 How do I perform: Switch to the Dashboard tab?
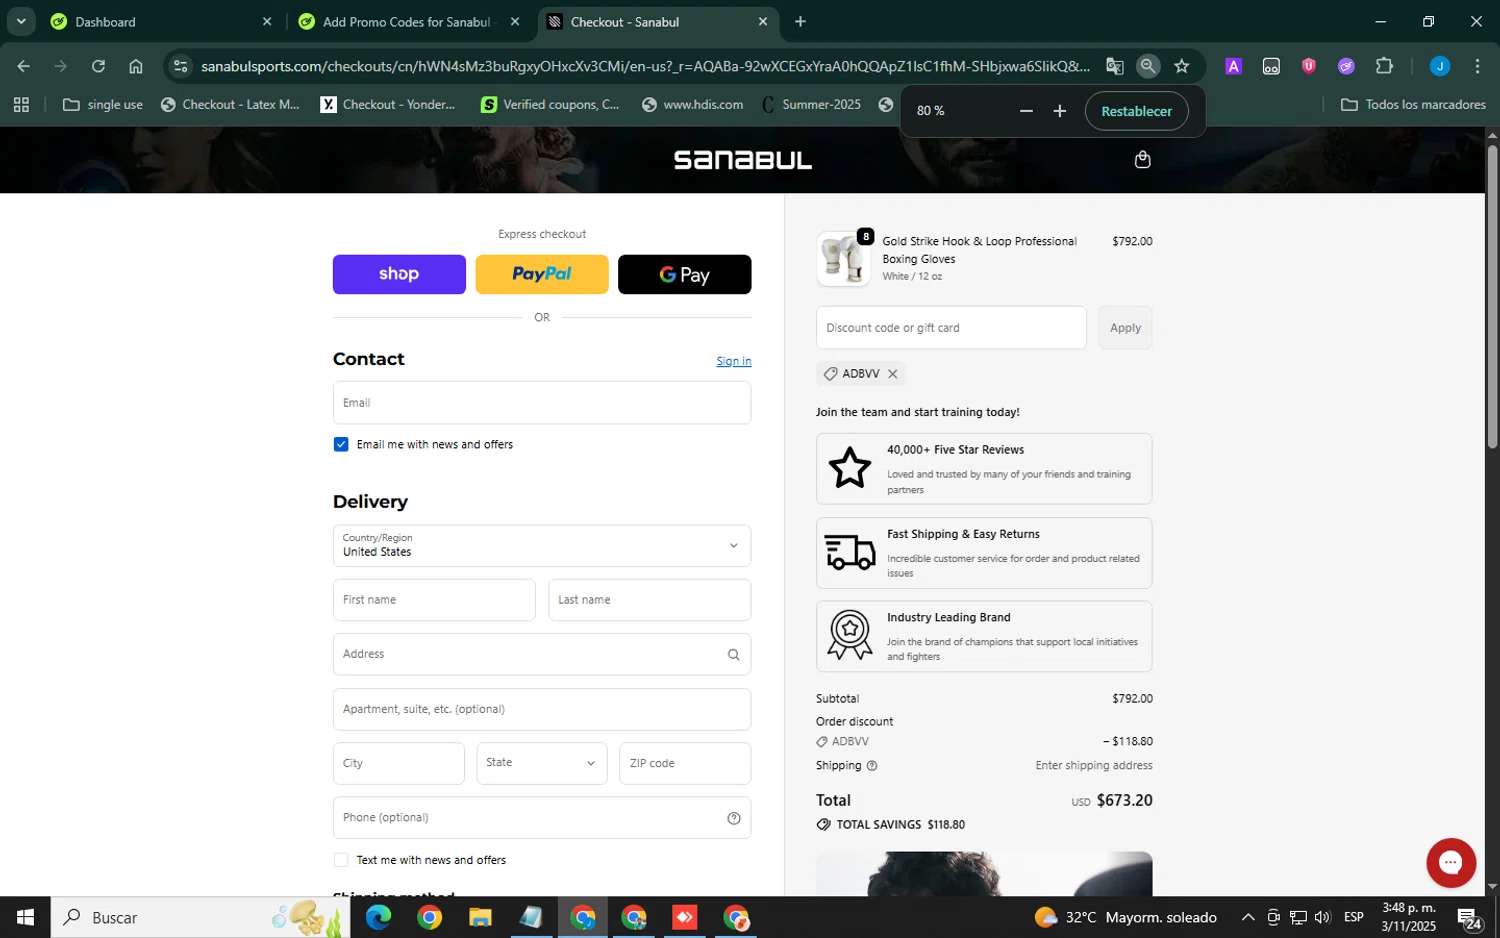(x=161, y=22)
